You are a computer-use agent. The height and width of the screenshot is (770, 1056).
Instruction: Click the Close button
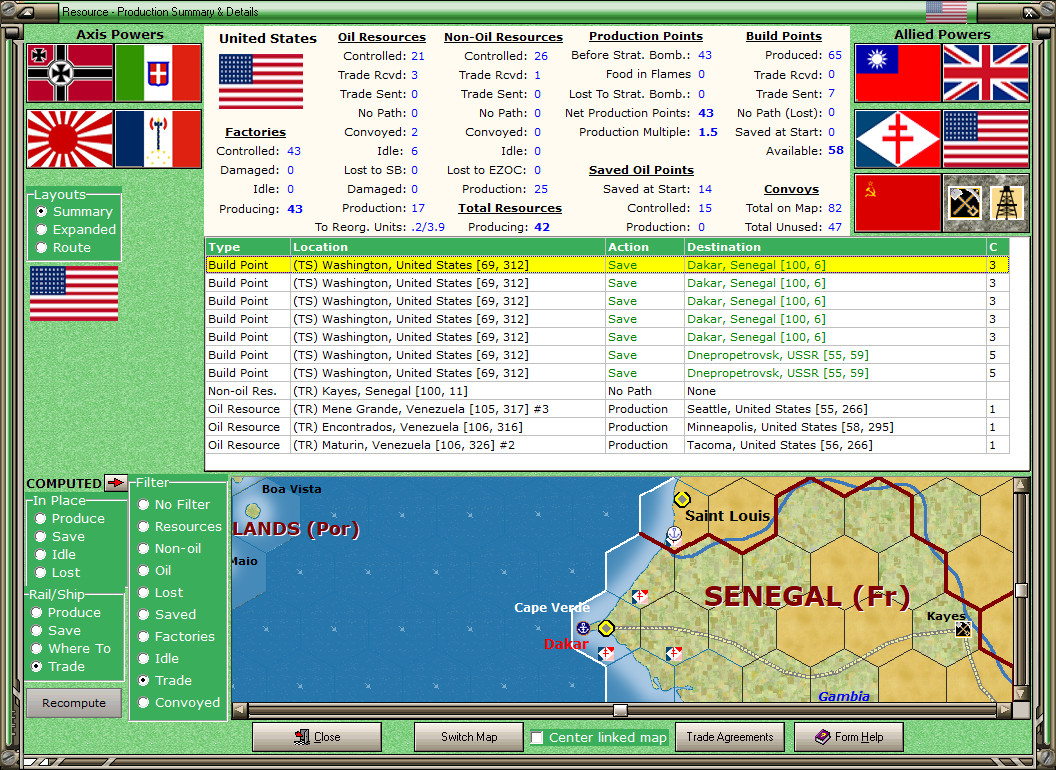click(x=317, y=737)
